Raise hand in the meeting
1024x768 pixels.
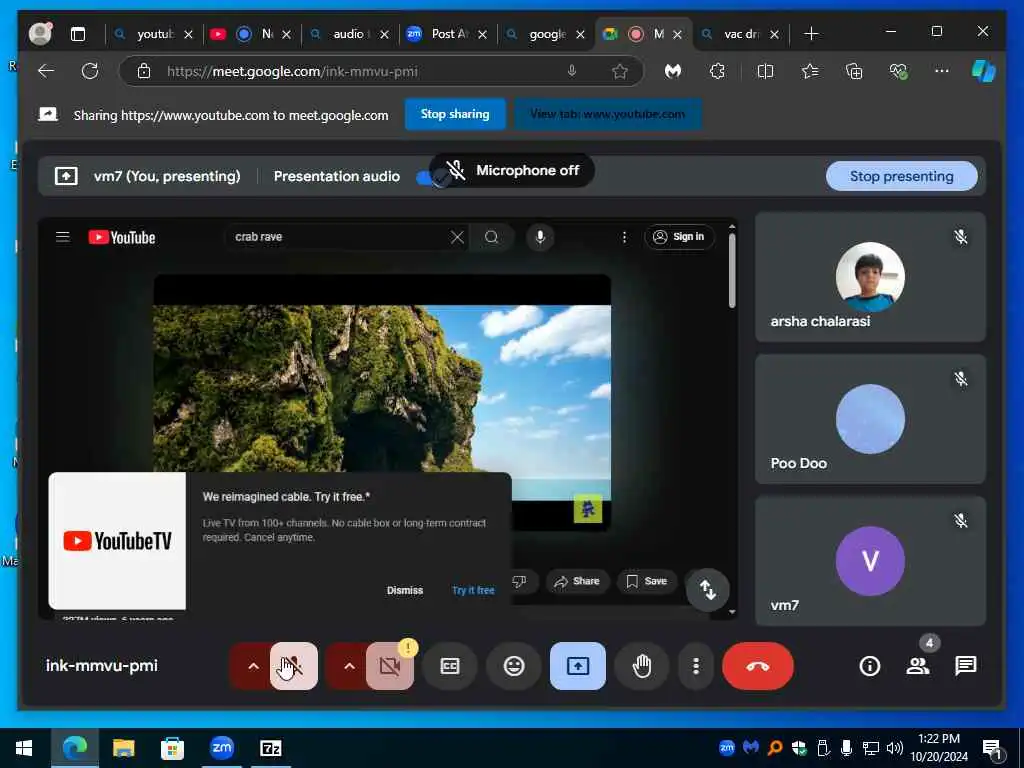(642, 666)
